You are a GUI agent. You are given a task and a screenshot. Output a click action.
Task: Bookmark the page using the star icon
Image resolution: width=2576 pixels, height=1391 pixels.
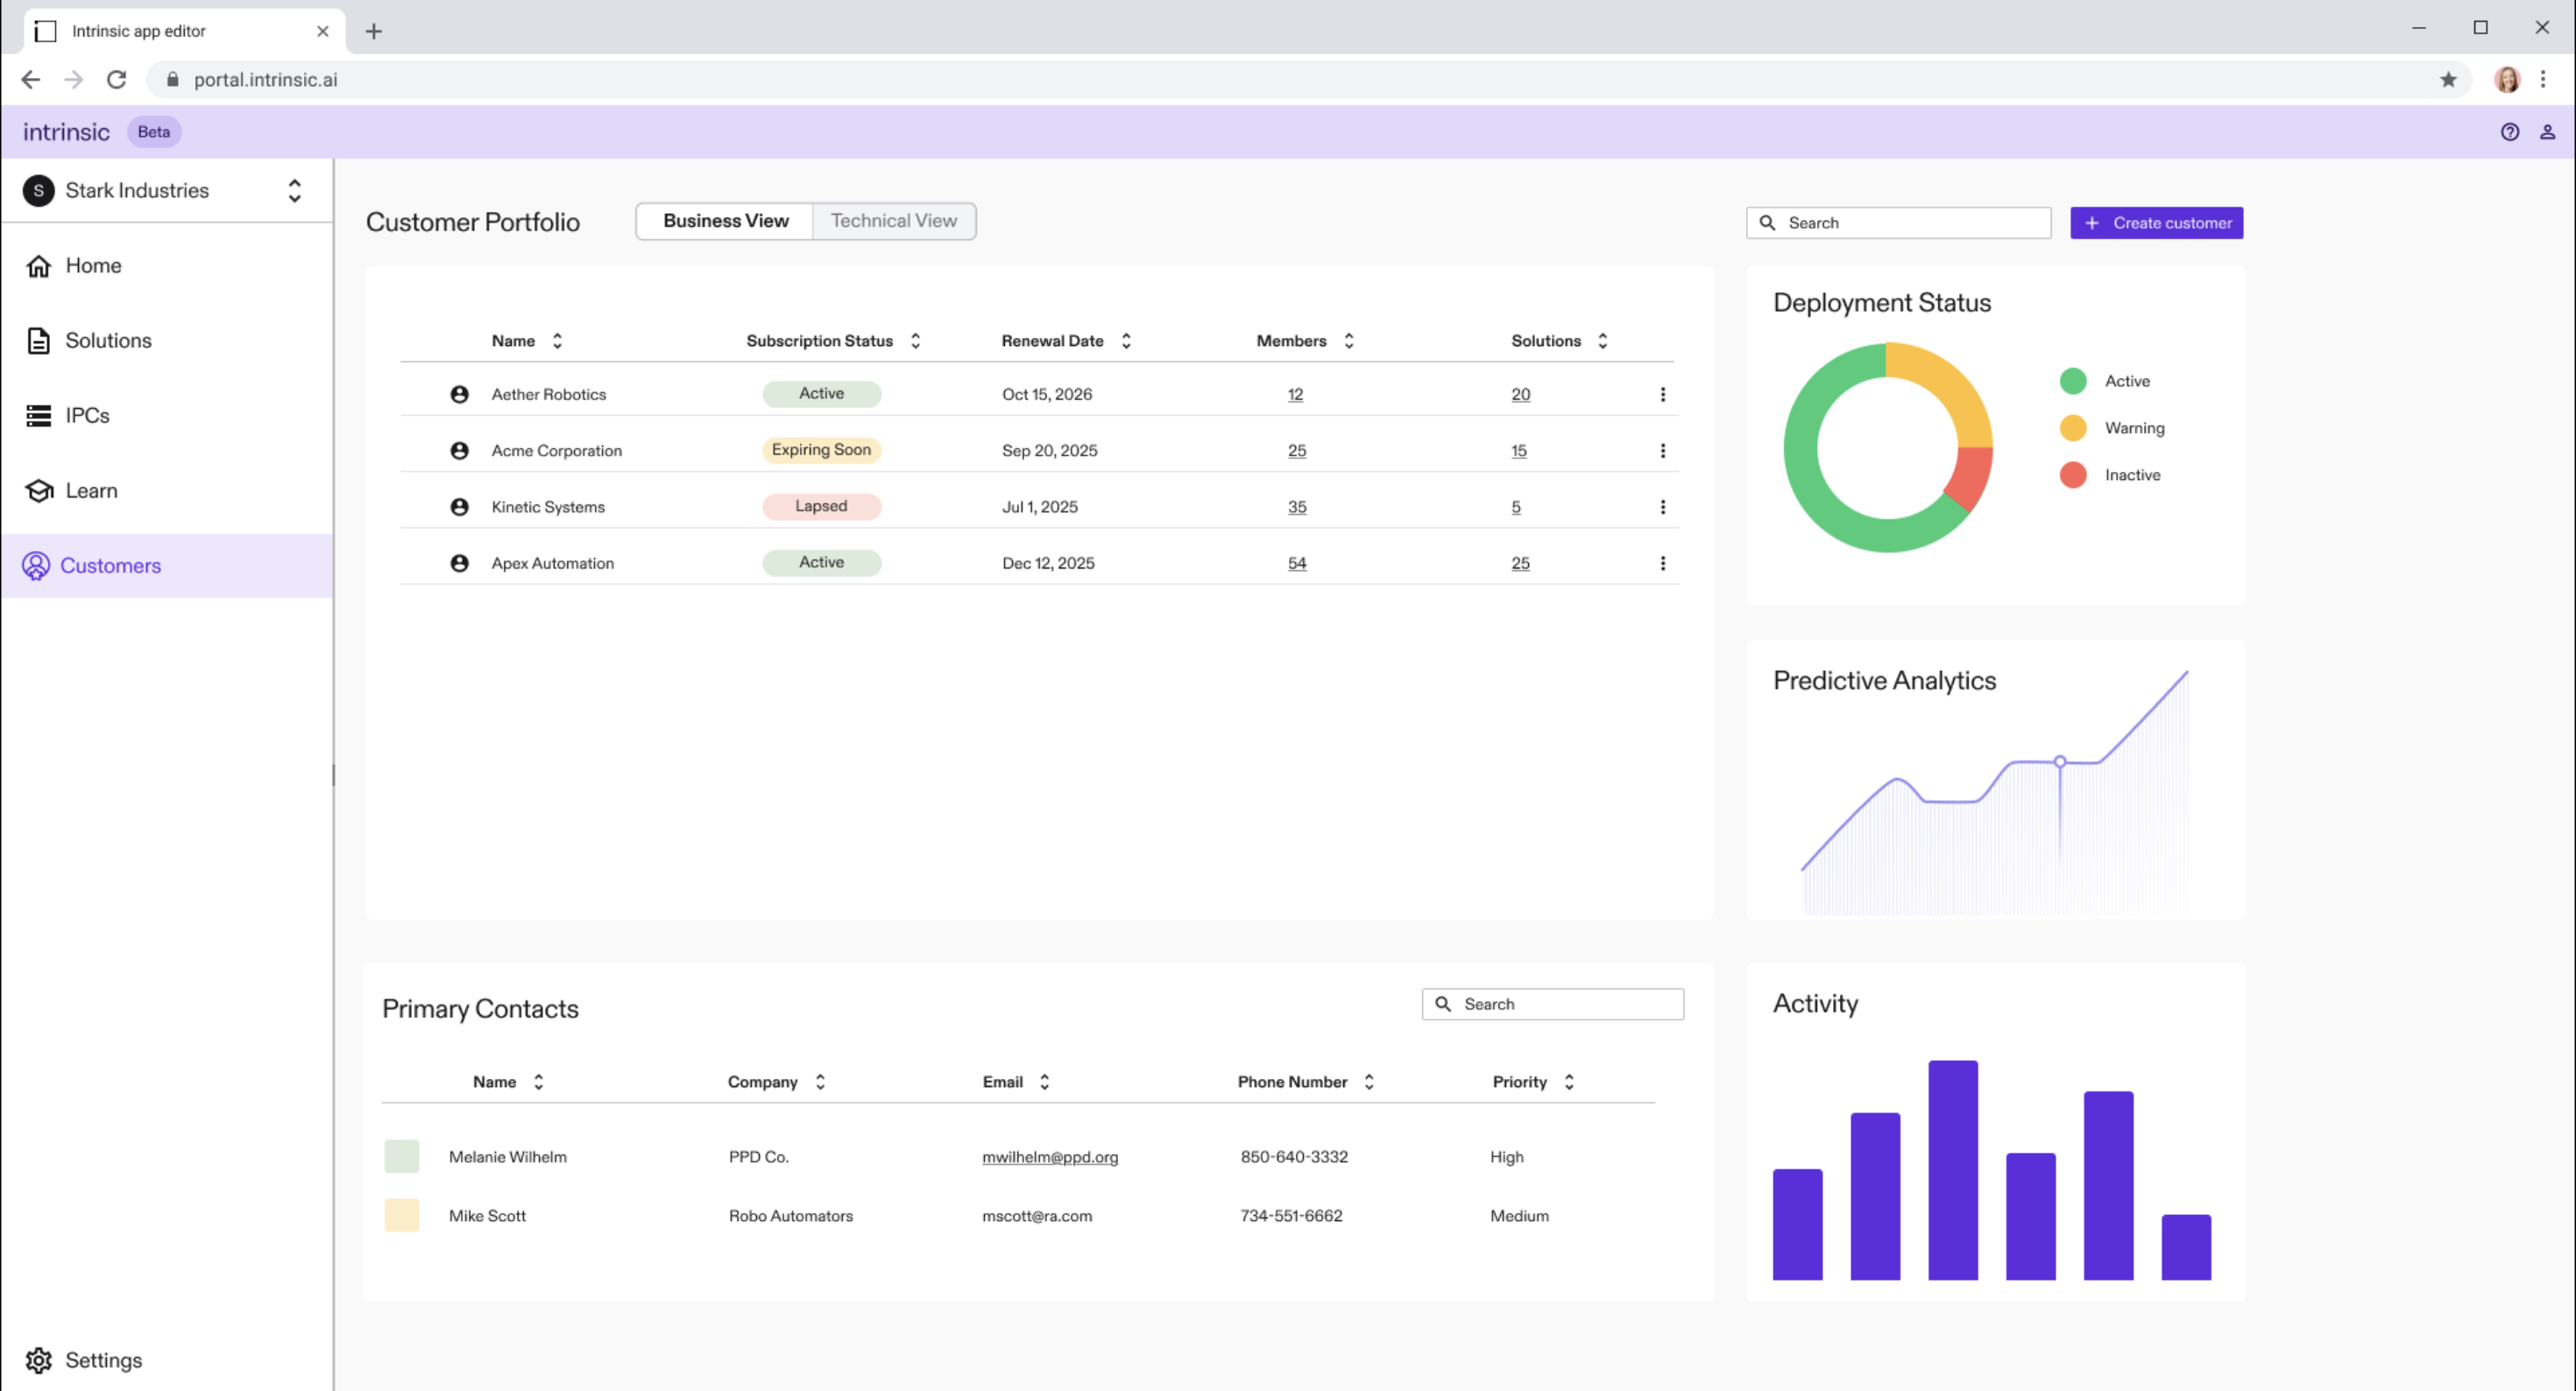[2449, 79]
